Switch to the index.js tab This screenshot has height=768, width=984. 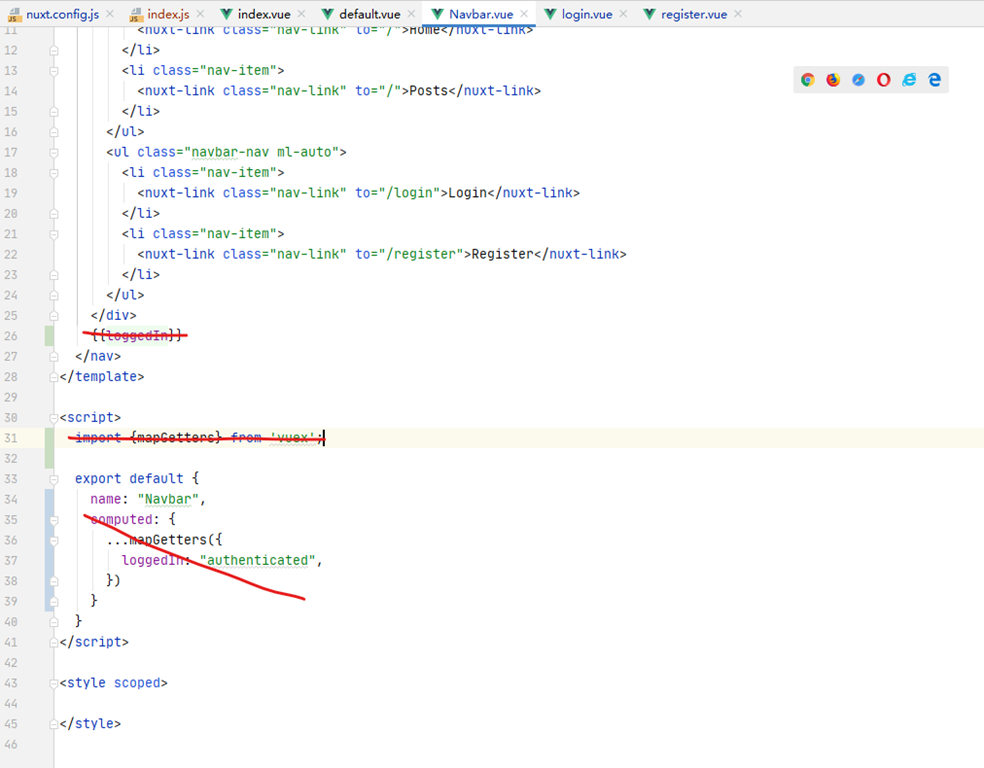(168, 14)
